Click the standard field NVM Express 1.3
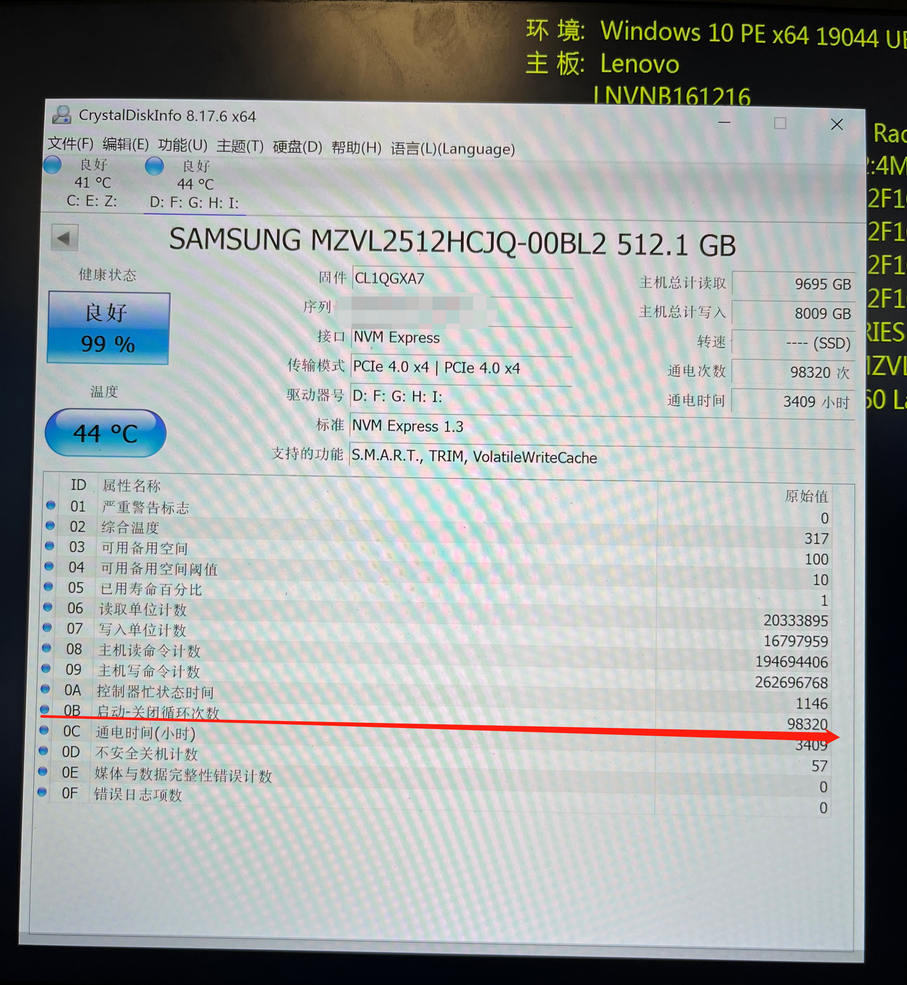Viewport: 907px width, 985px height. [x=601, y=426]
